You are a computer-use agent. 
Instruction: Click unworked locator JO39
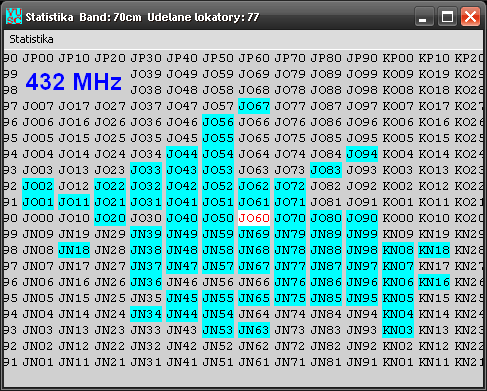tap(146, 74)
